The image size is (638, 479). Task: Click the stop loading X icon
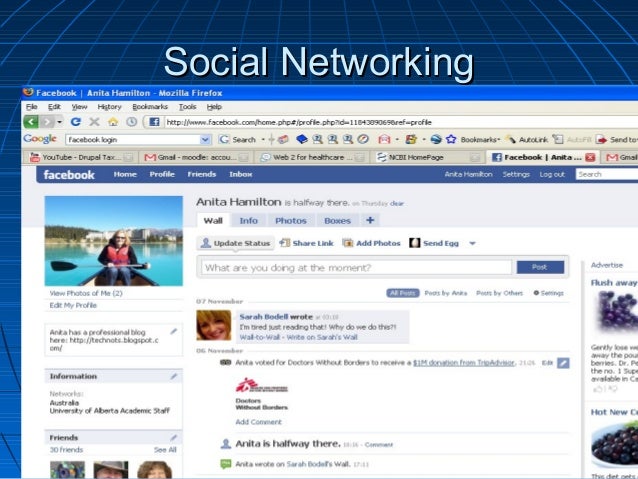(94, 122)
